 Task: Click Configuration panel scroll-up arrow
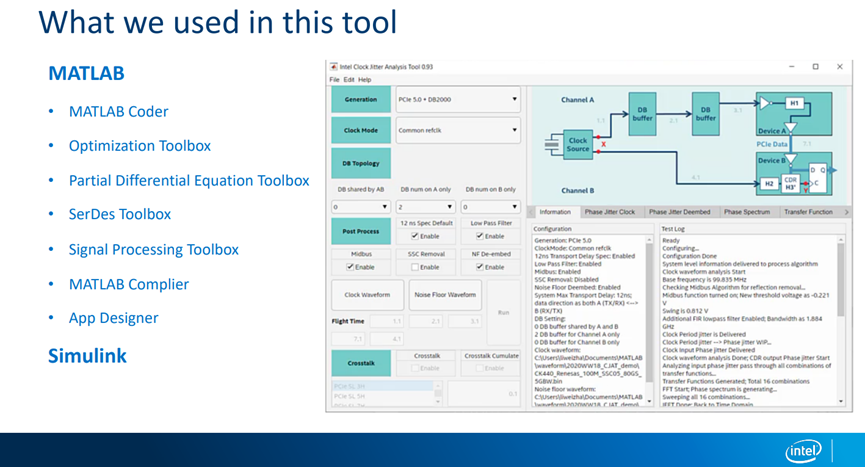[649, 240]
